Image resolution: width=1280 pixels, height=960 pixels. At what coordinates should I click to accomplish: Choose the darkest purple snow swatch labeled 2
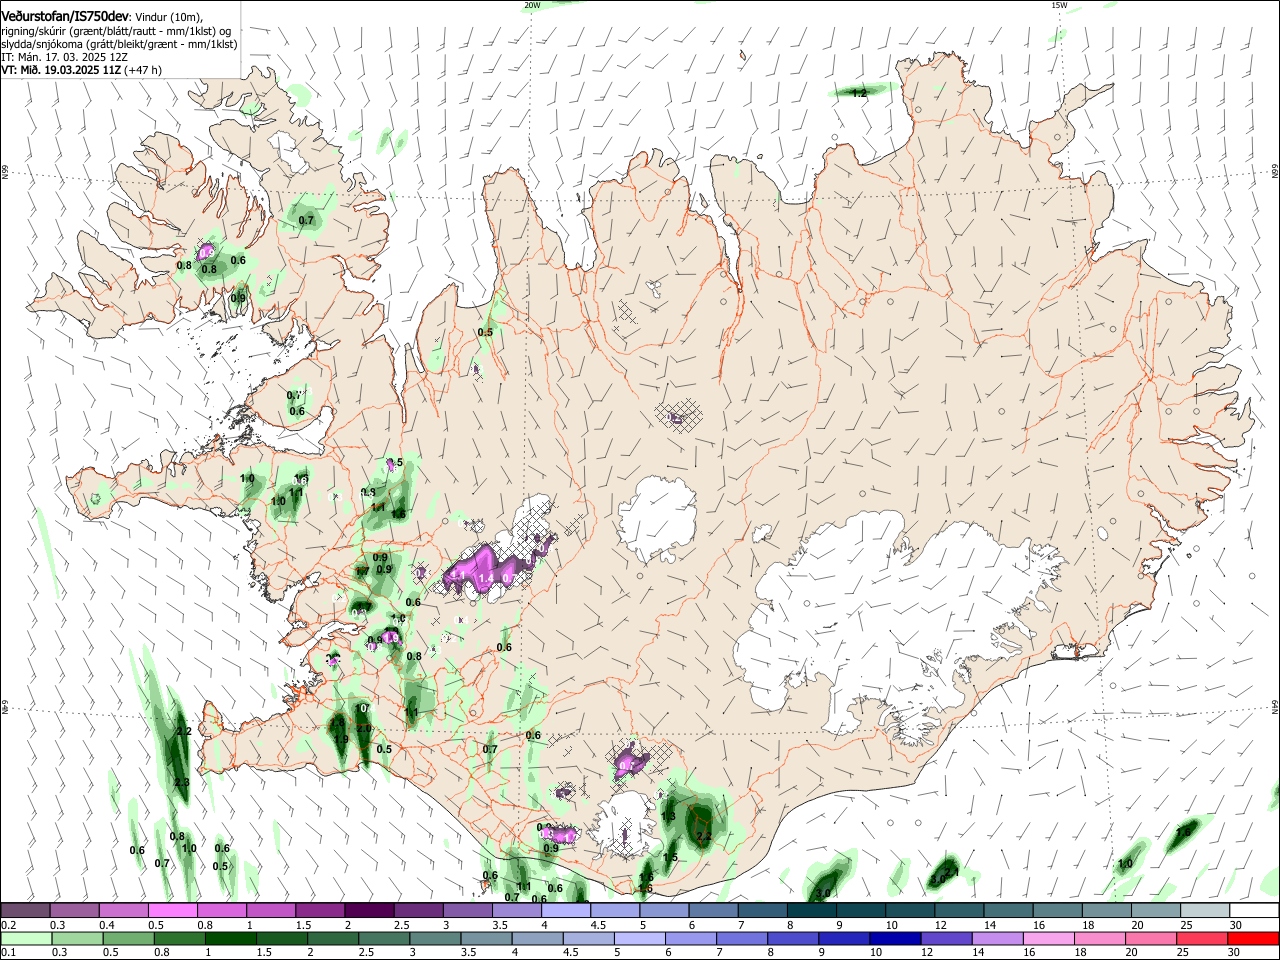[x=369, y=911]
